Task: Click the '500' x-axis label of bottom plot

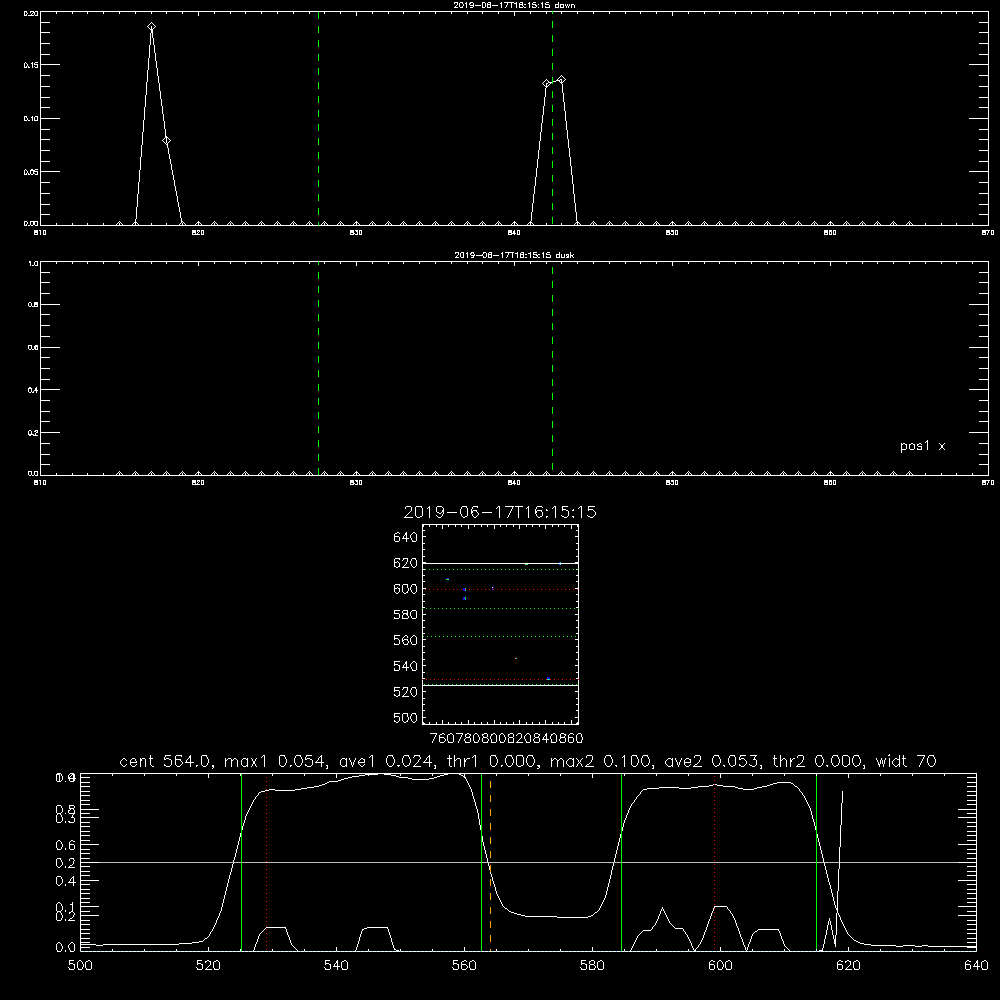Action: tap(80, 966)
